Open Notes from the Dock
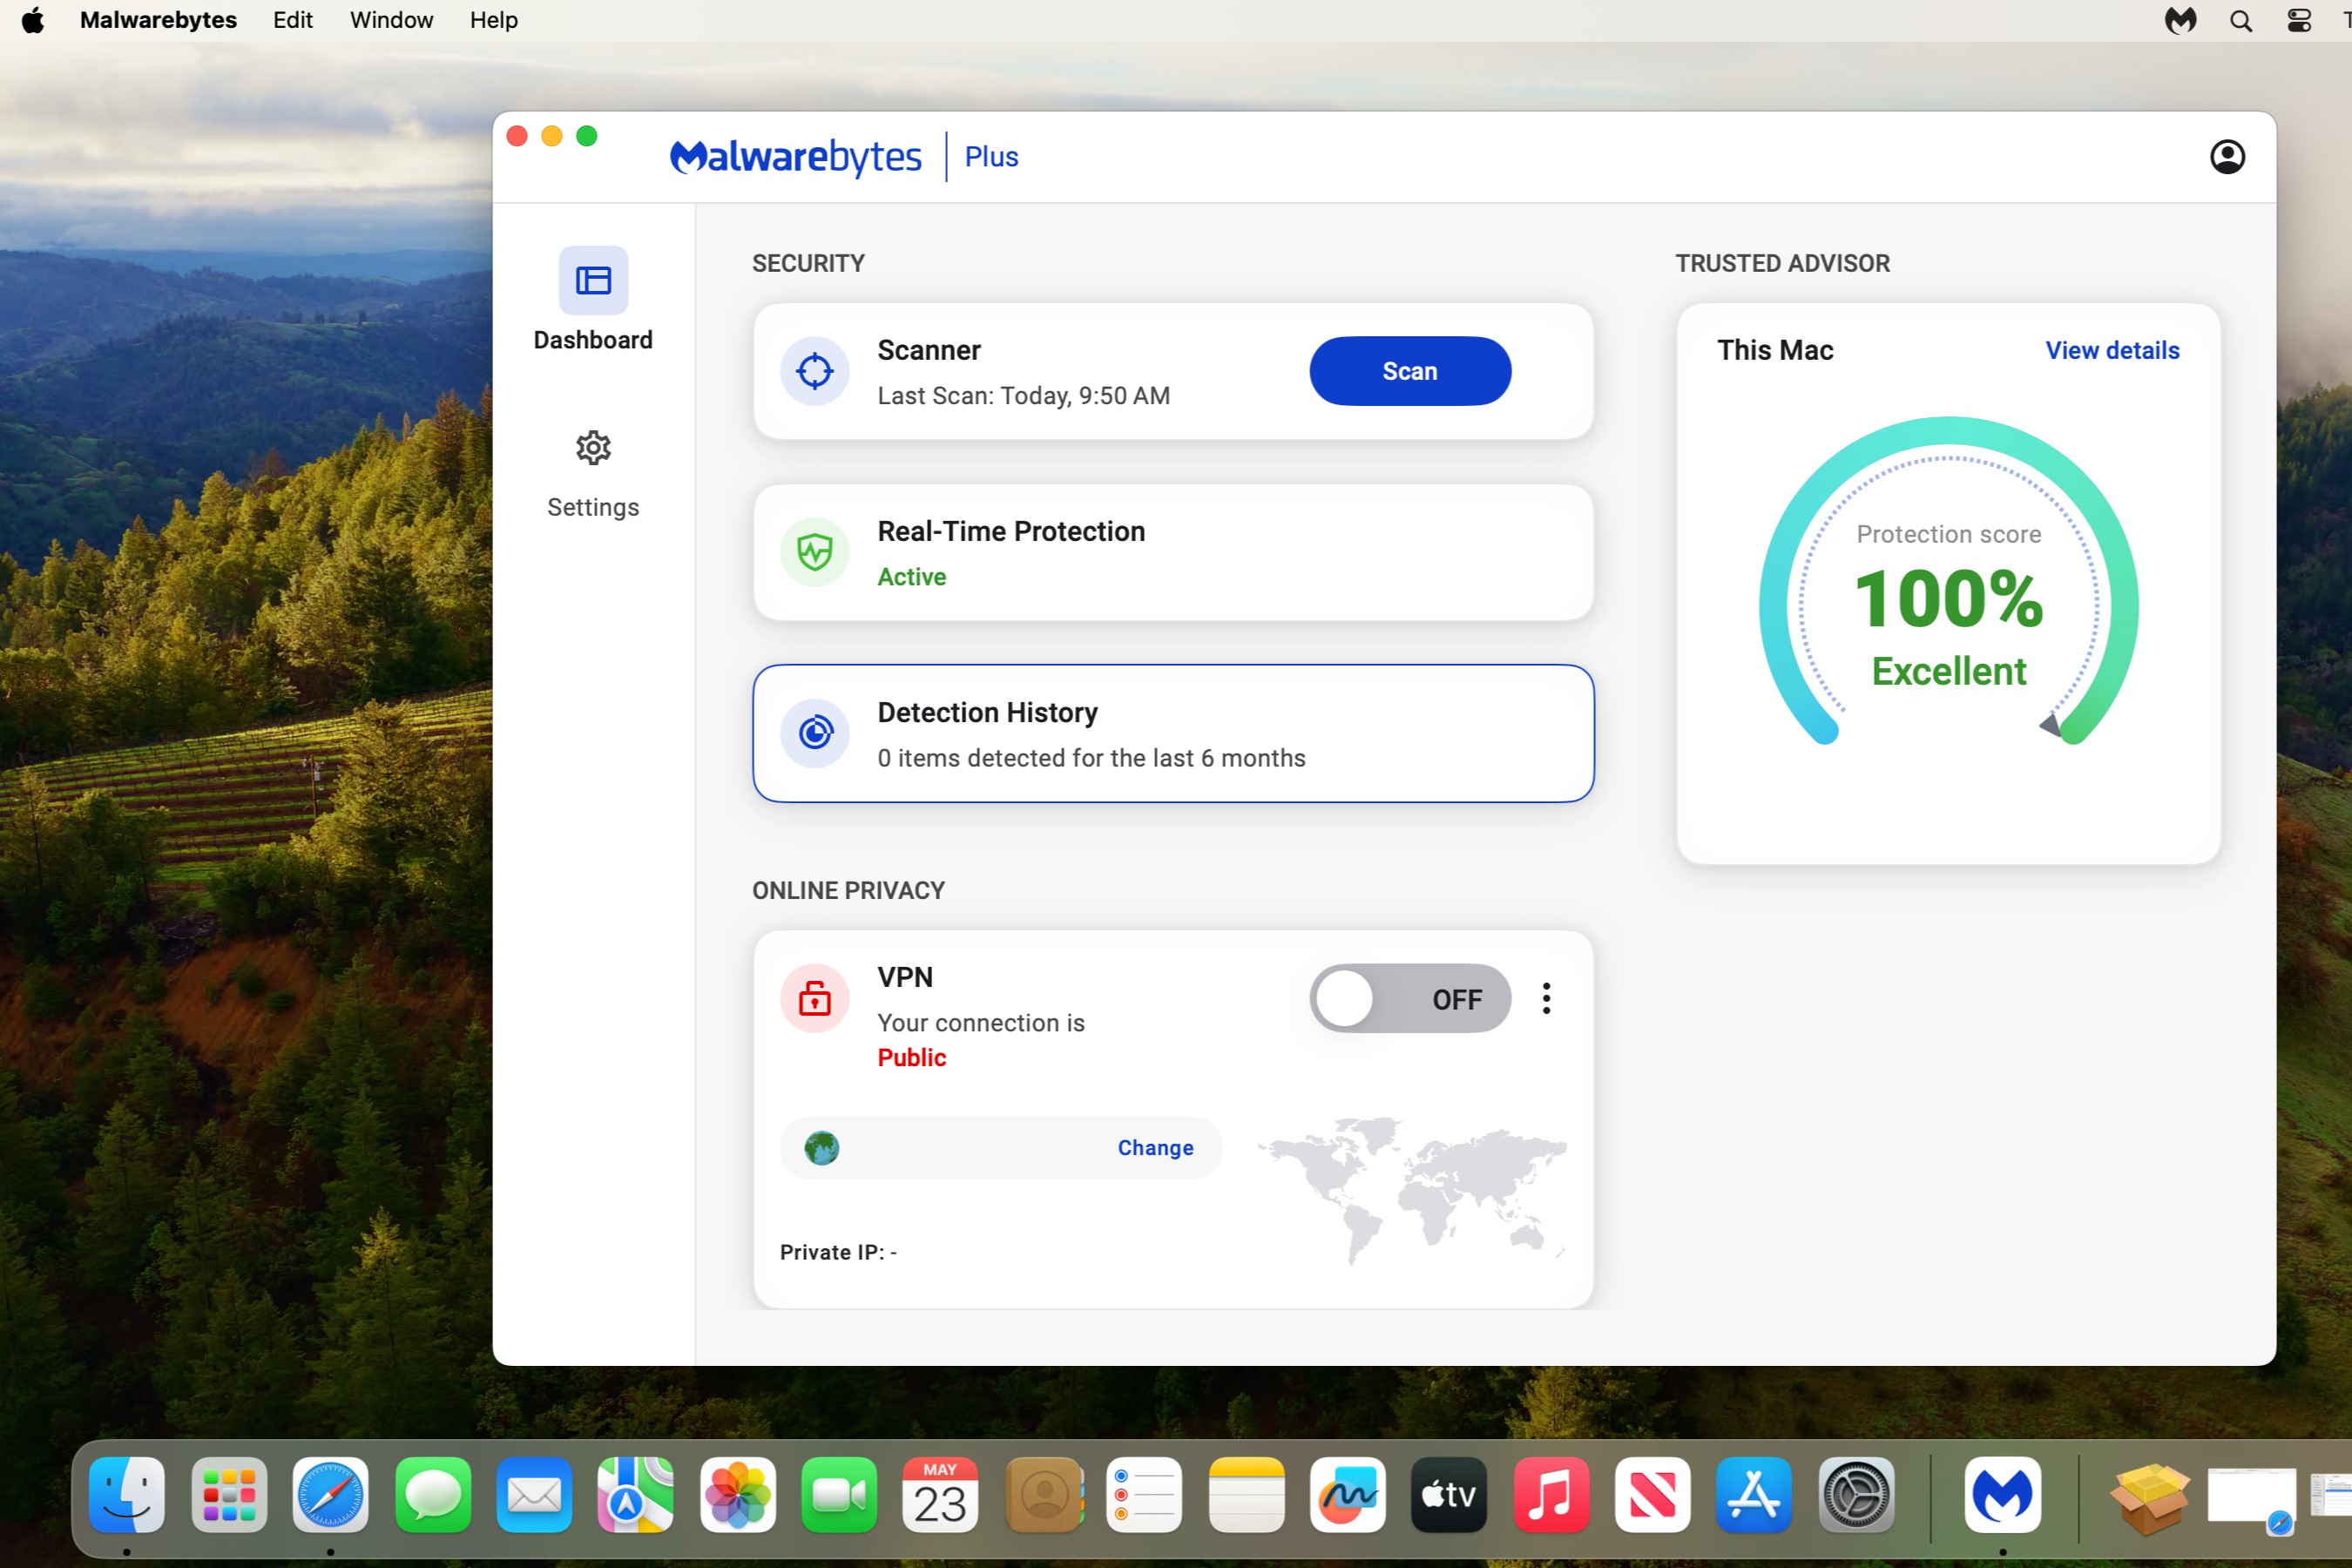 (x=1246, y=1495)
